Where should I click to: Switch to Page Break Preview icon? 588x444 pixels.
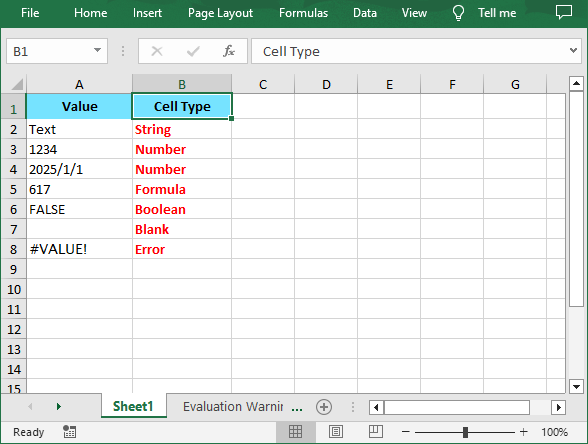pyautogui.click(x=375, y=432)
